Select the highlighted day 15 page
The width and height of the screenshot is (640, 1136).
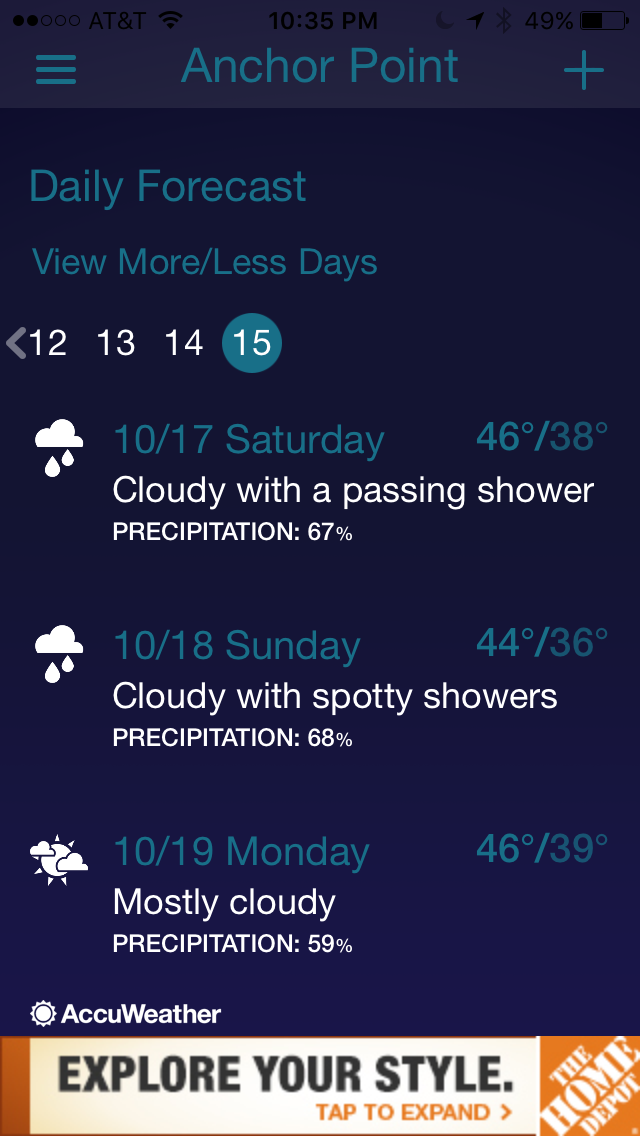pos(252,343)
